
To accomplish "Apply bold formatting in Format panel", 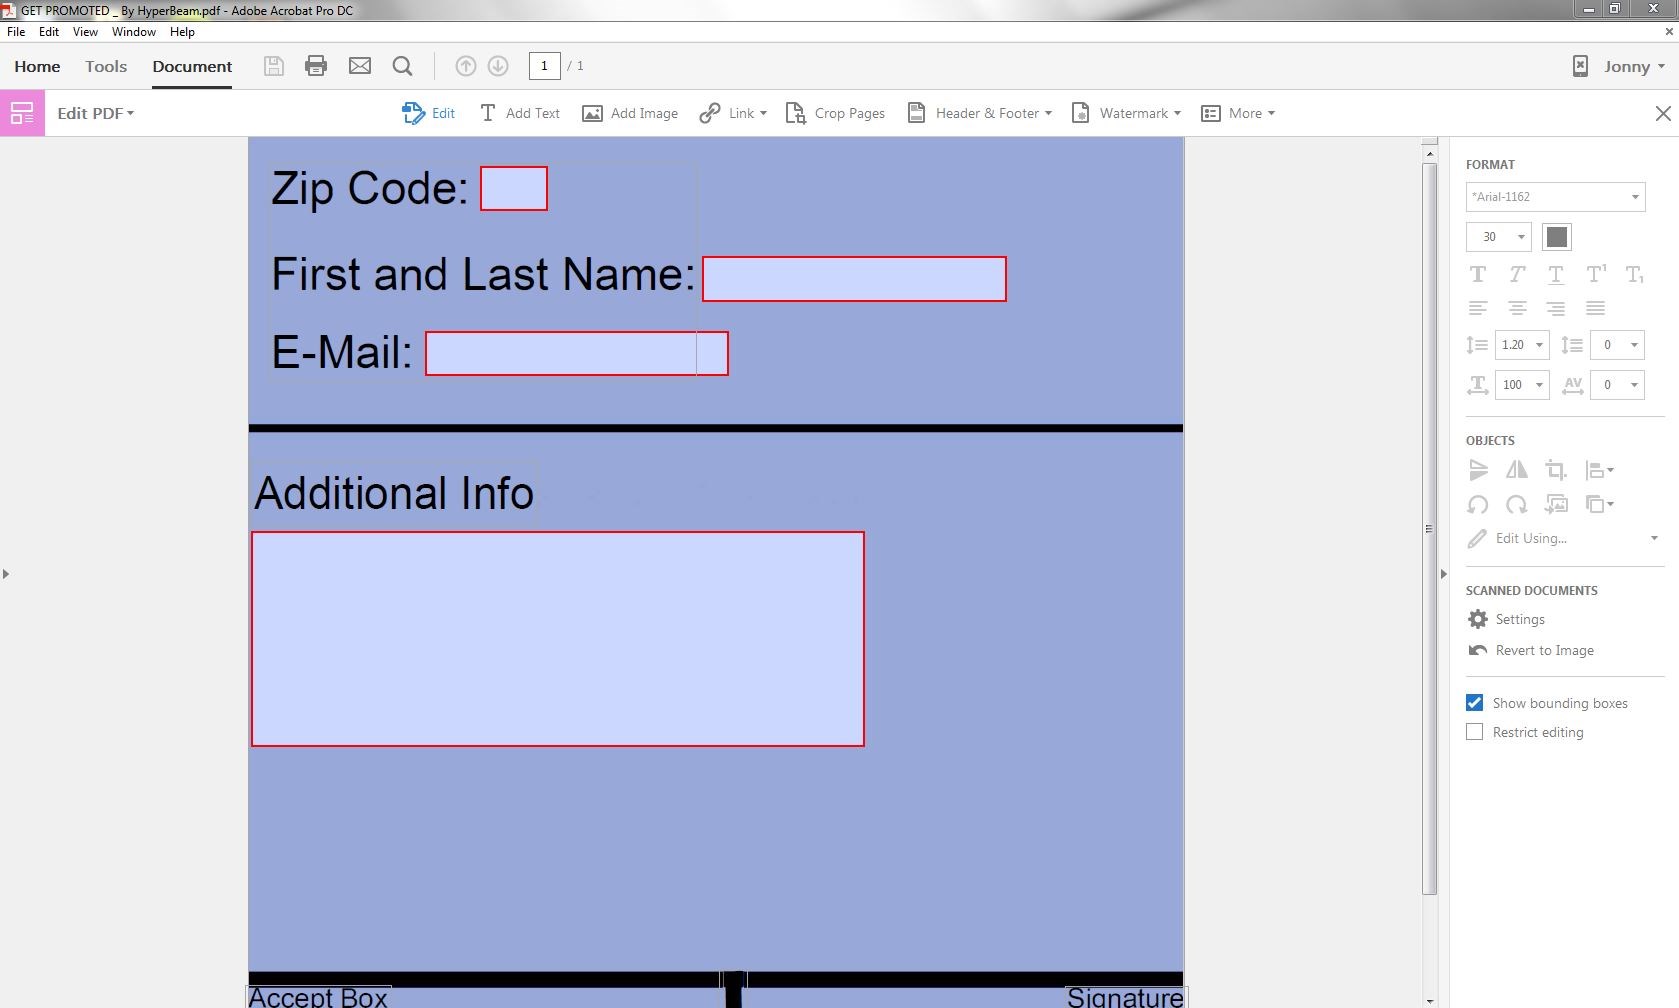I will coord(1477,274).
